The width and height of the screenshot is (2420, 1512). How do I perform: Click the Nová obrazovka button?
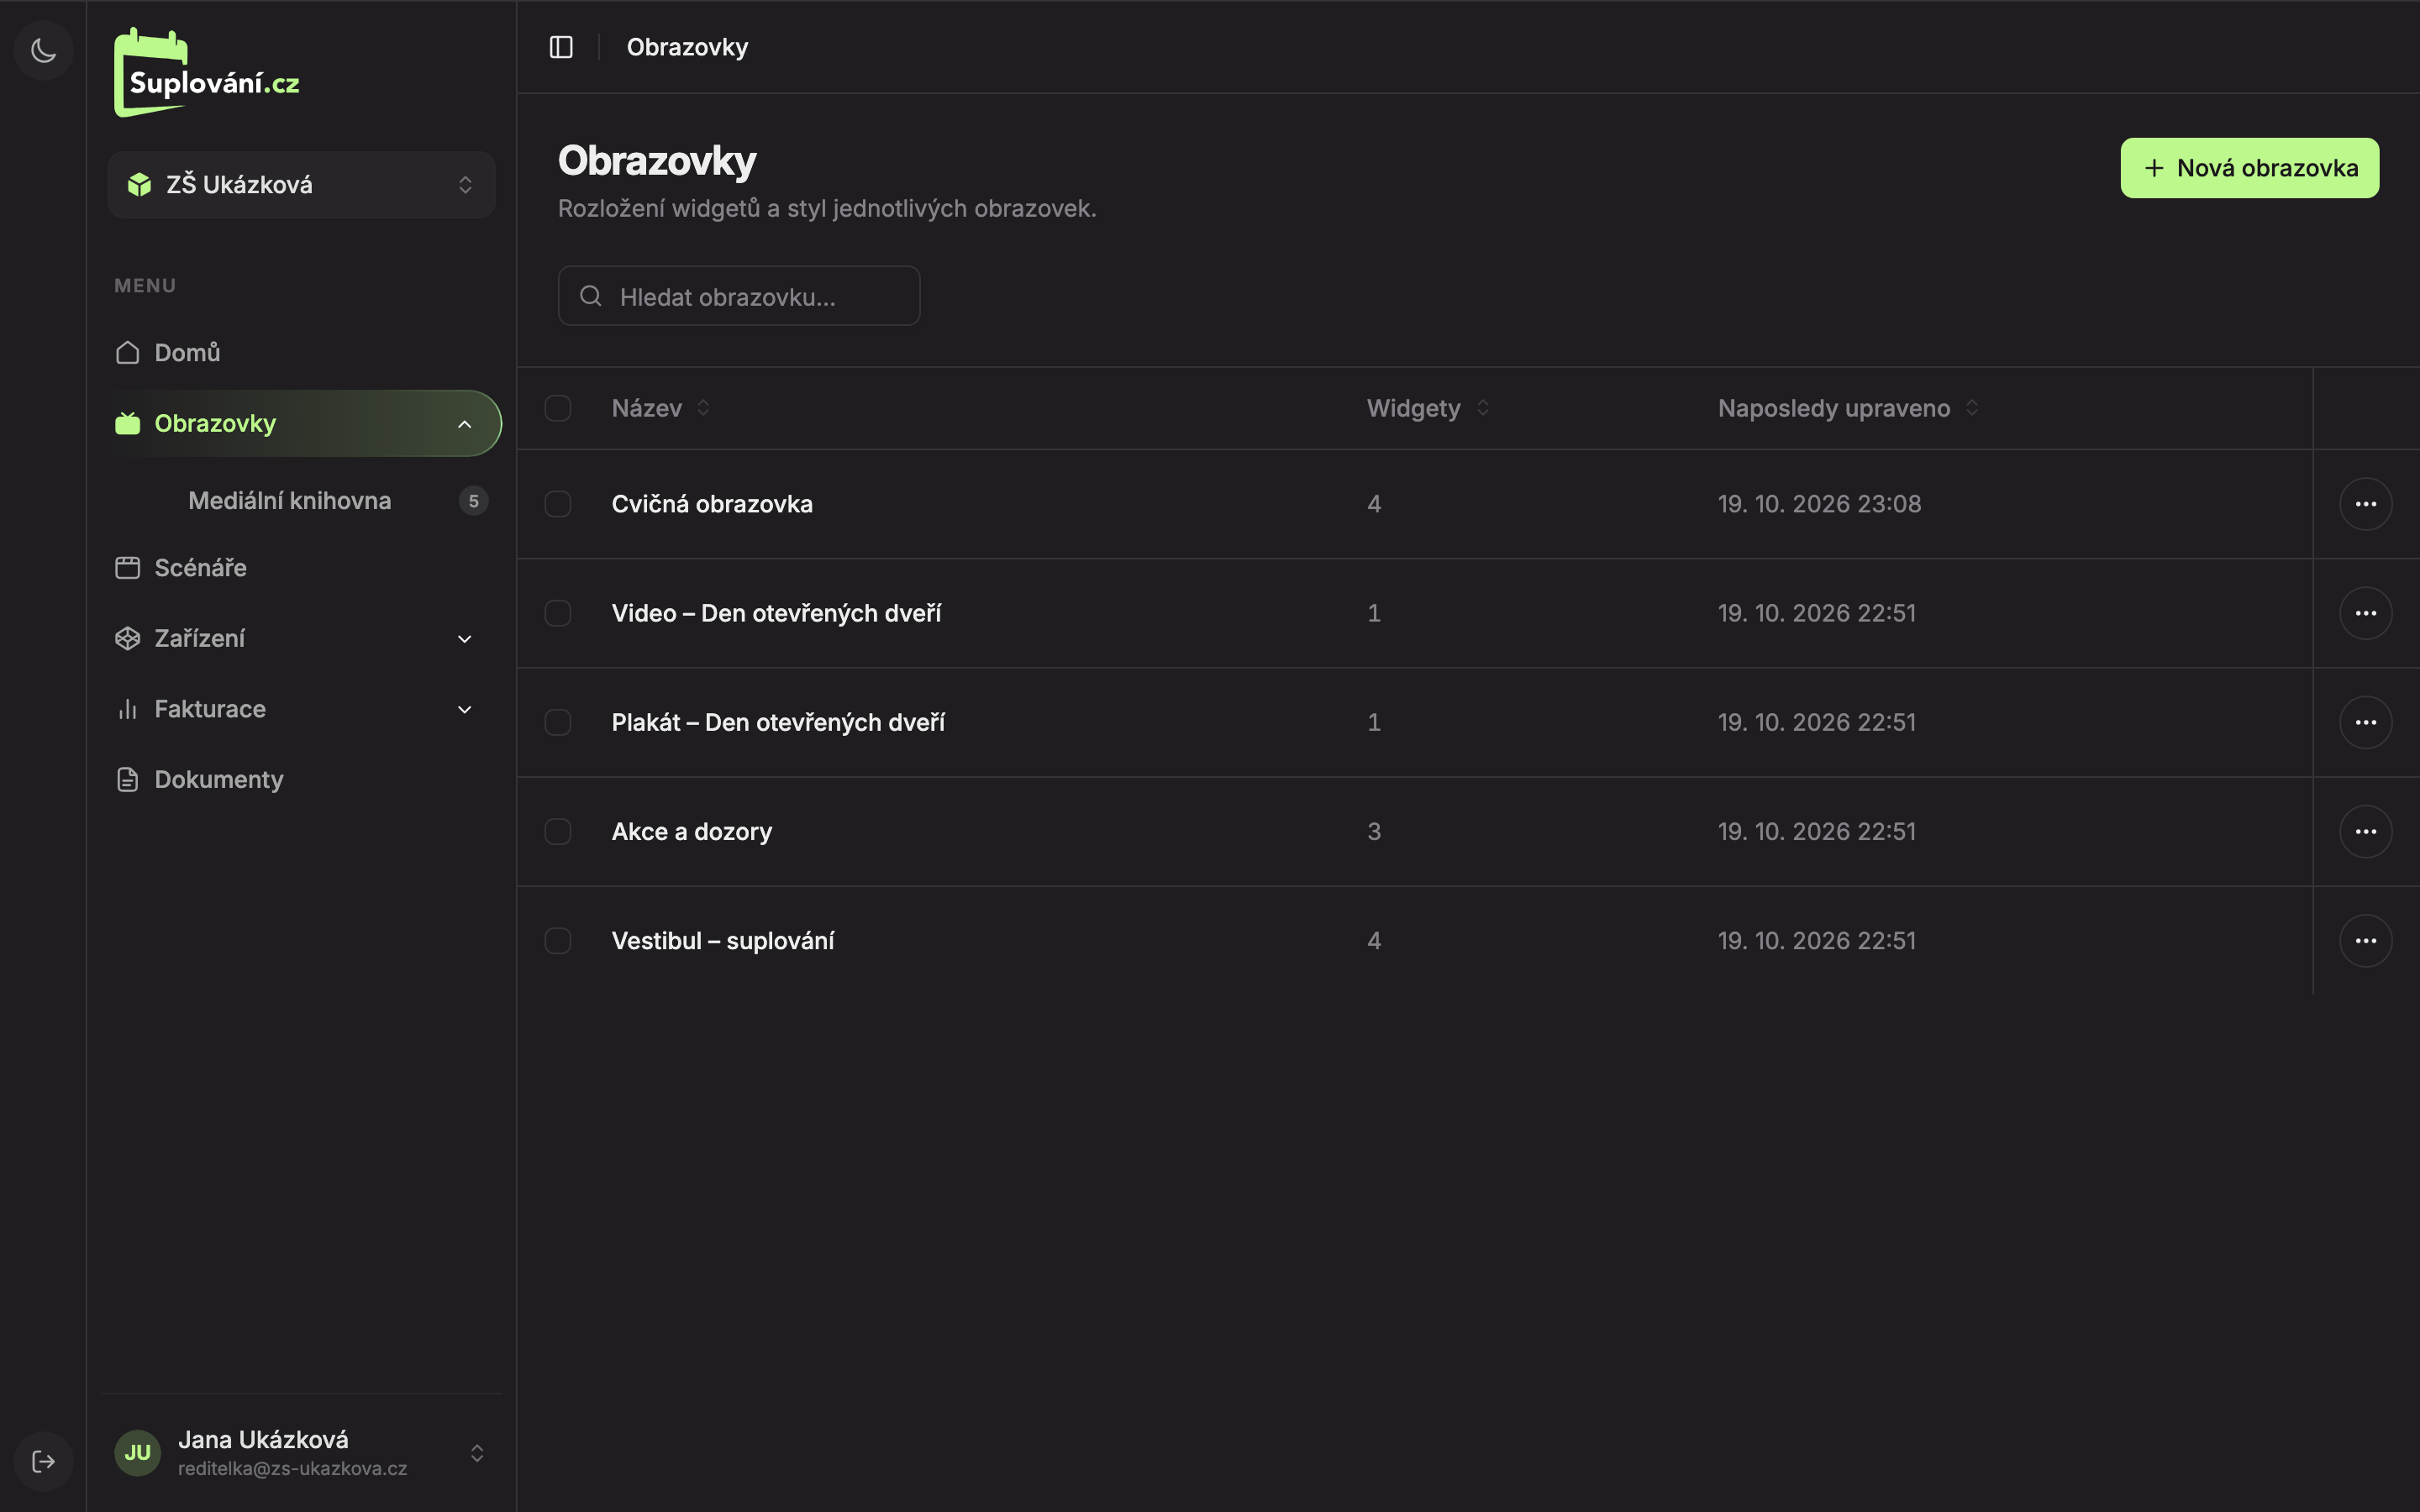tap(2249, 168)
